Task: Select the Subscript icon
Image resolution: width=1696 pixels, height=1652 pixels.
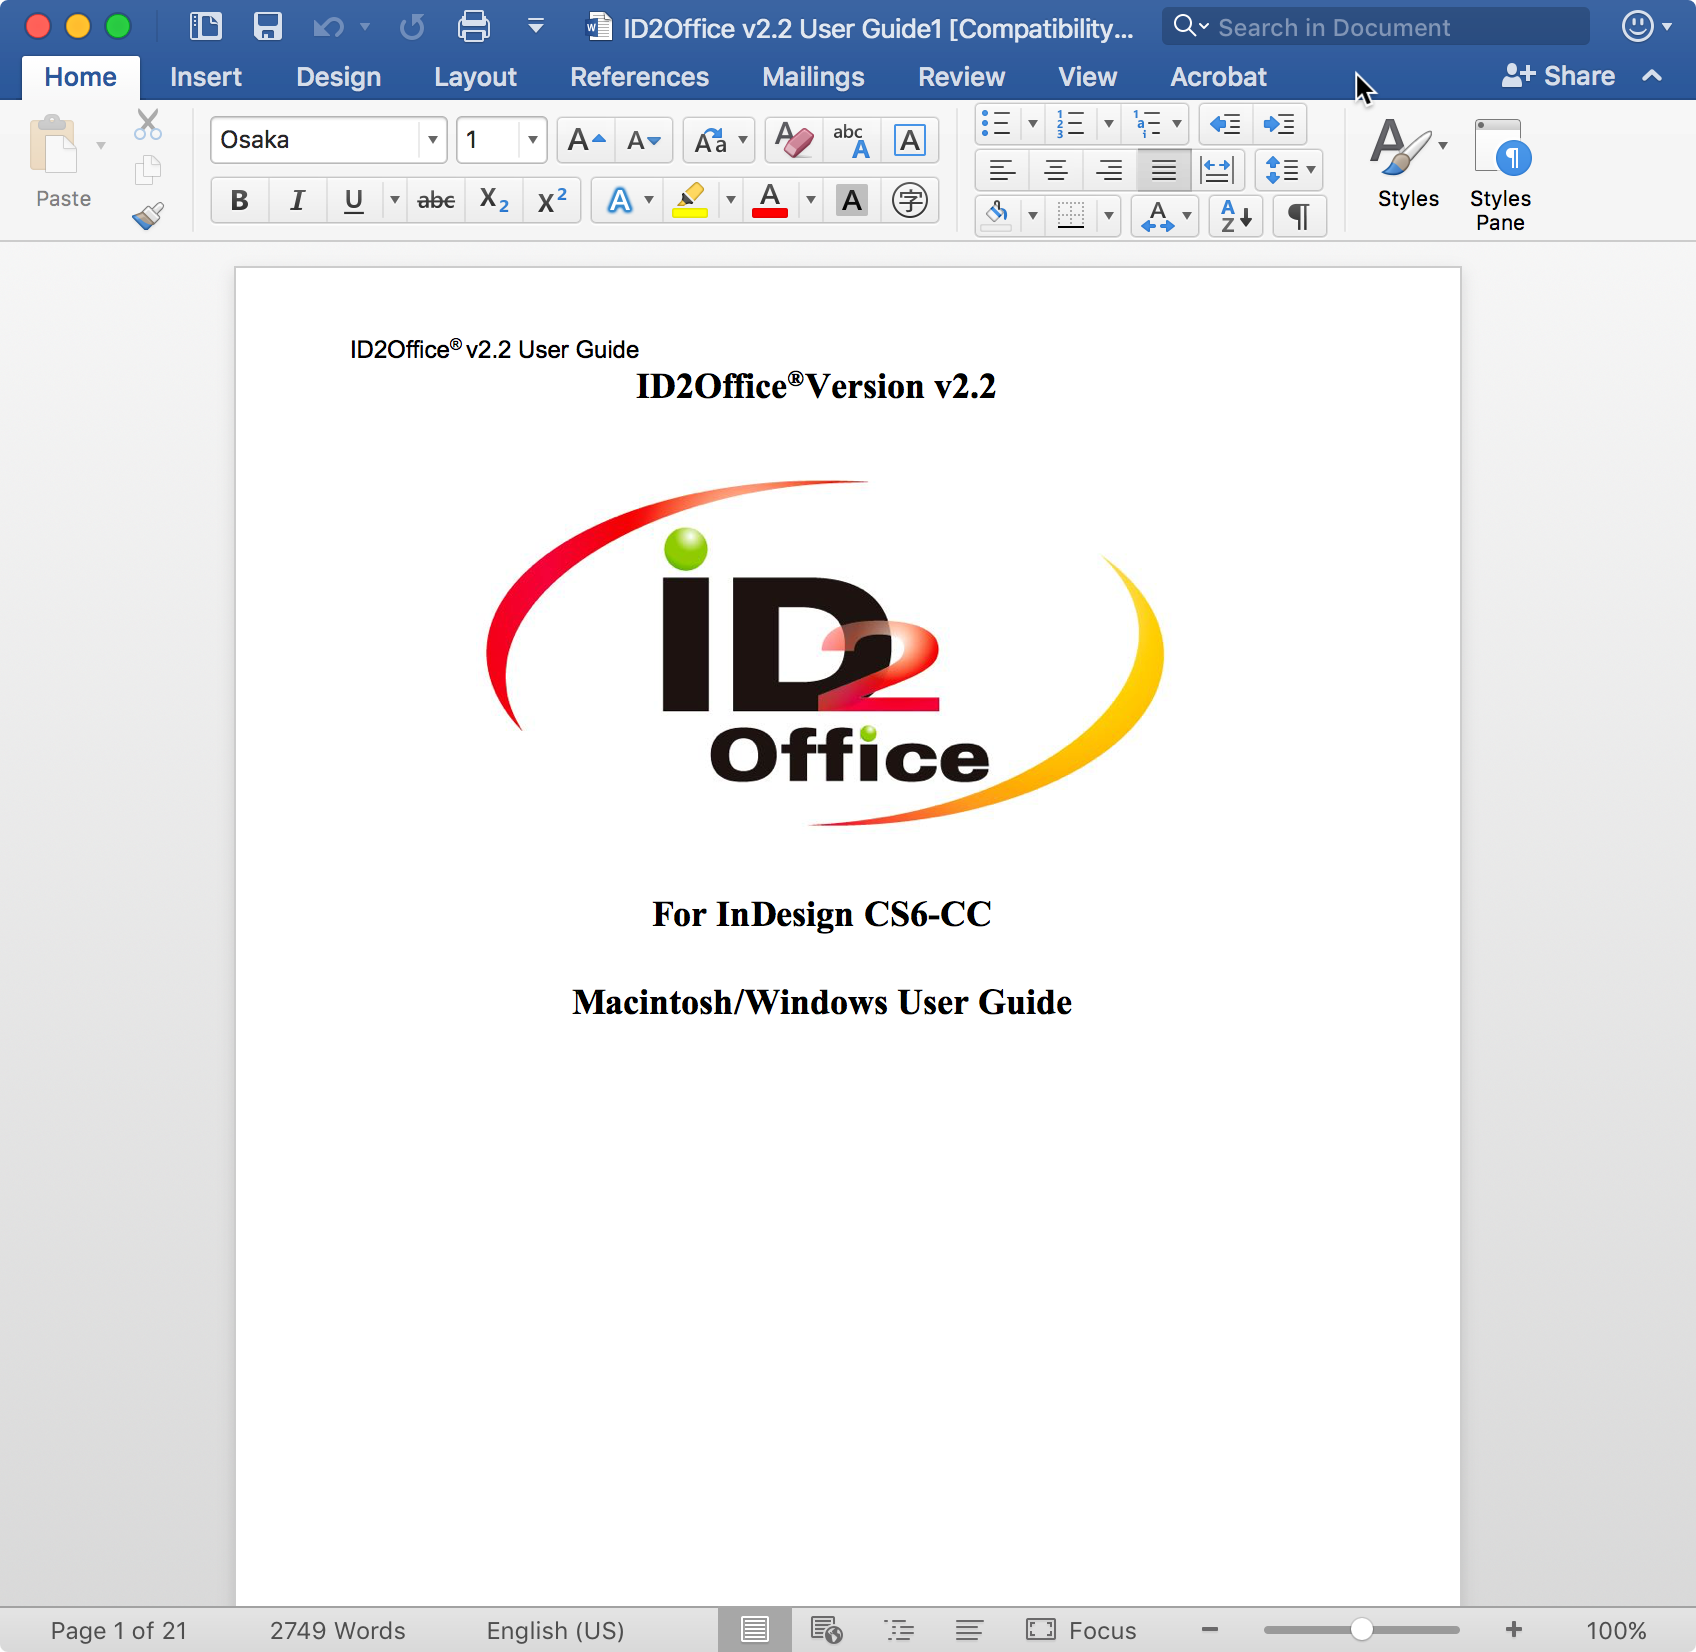Action: [493, 200]
